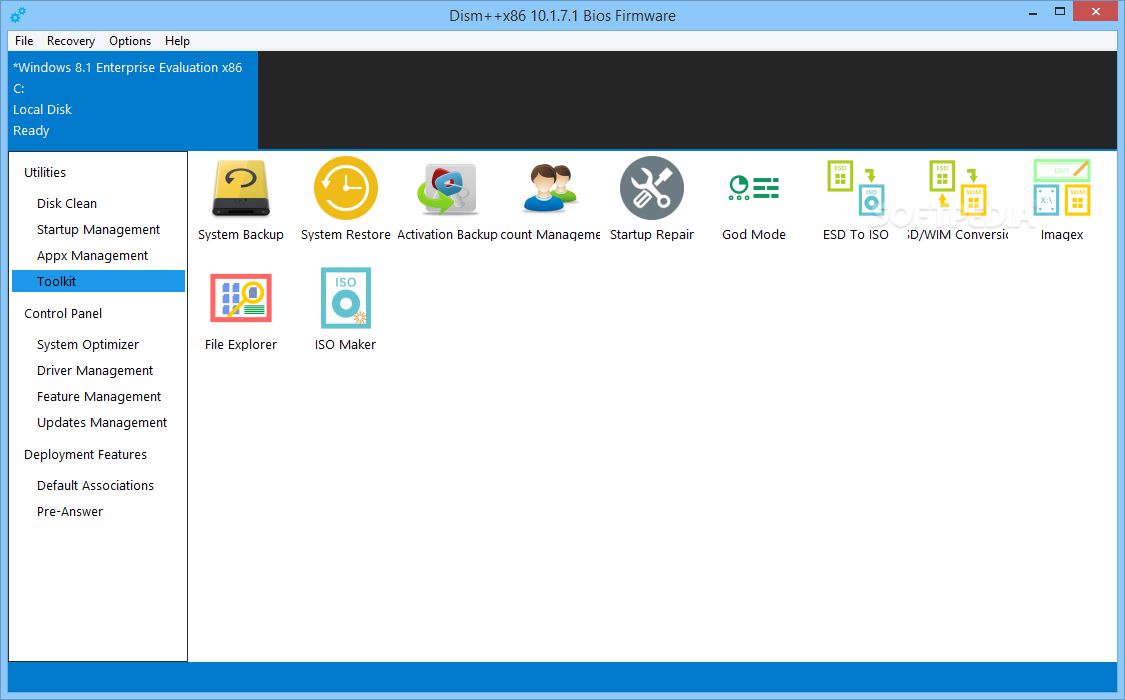Open the ESD/WIM Conversion icon
This screenshot has width=1125, height=700.
(x=958, y=188)
